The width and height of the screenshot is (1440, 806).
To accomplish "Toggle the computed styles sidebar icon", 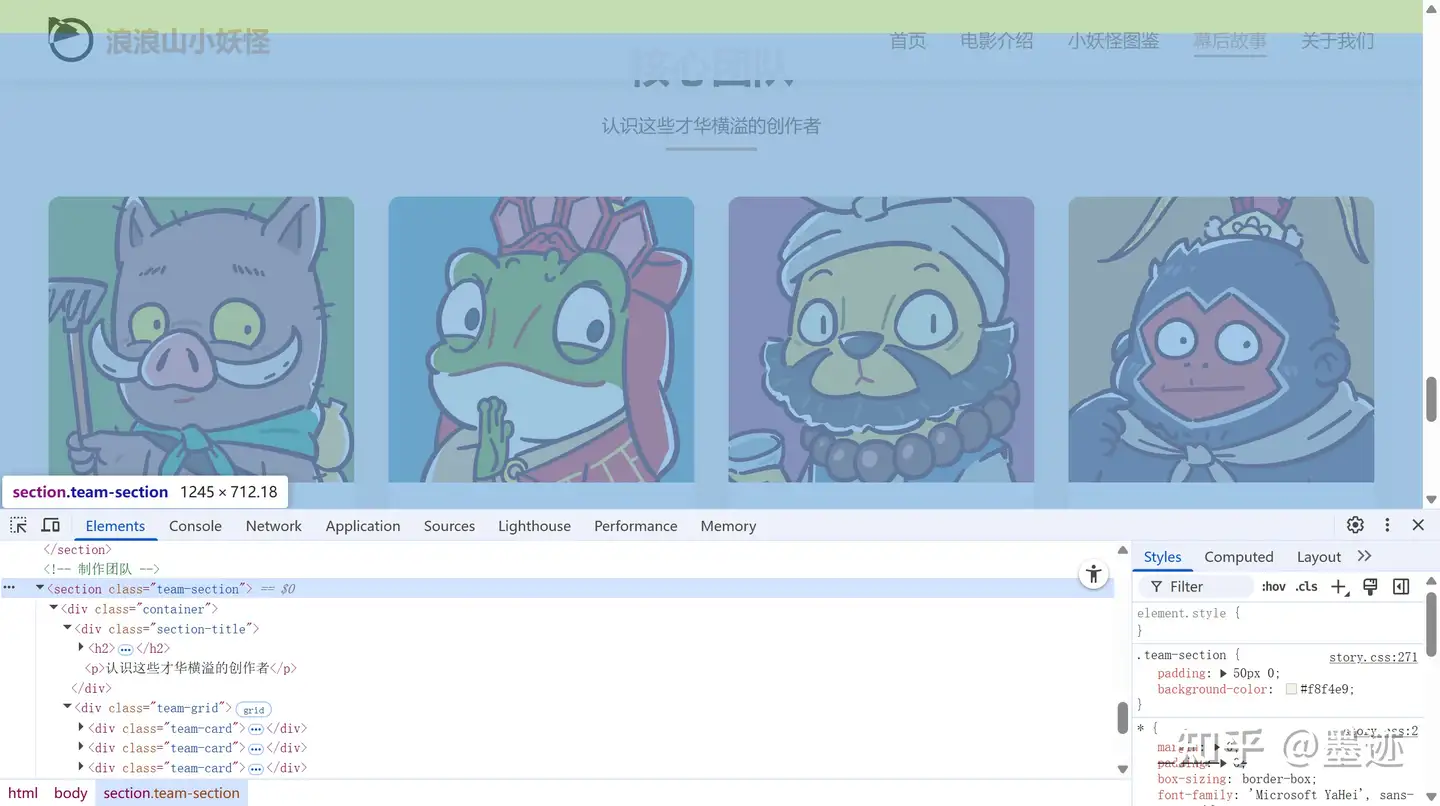I will (1401, 587).
